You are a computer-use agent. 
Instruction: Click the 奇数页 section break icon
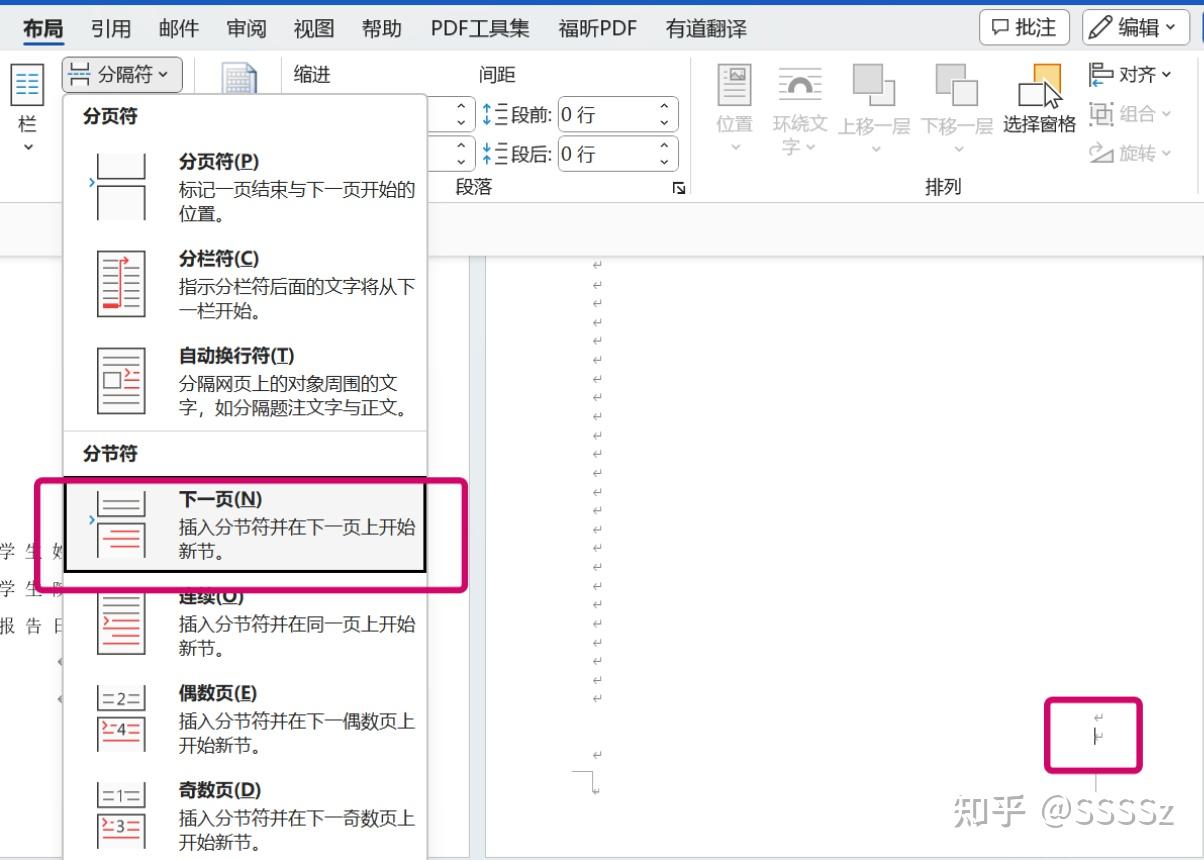point(121,815)
